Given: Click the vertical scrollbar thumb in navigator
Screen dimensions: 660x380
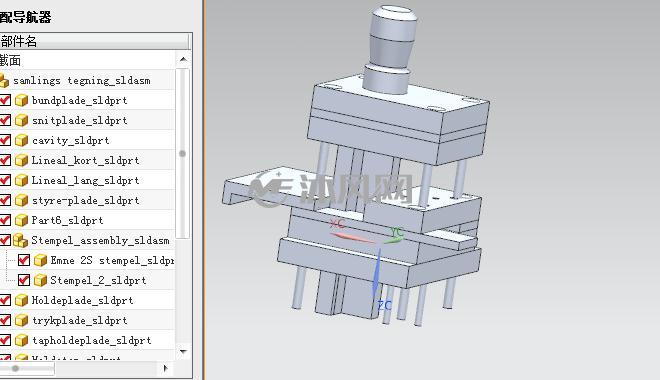Looking at the screenshot, I should (183, 154).
